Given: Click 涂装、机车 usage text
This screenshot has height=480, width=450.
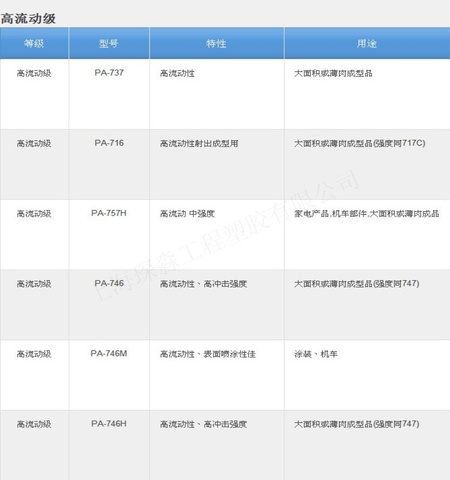Looking at the screenshot, I should click(x=316, y=354).
